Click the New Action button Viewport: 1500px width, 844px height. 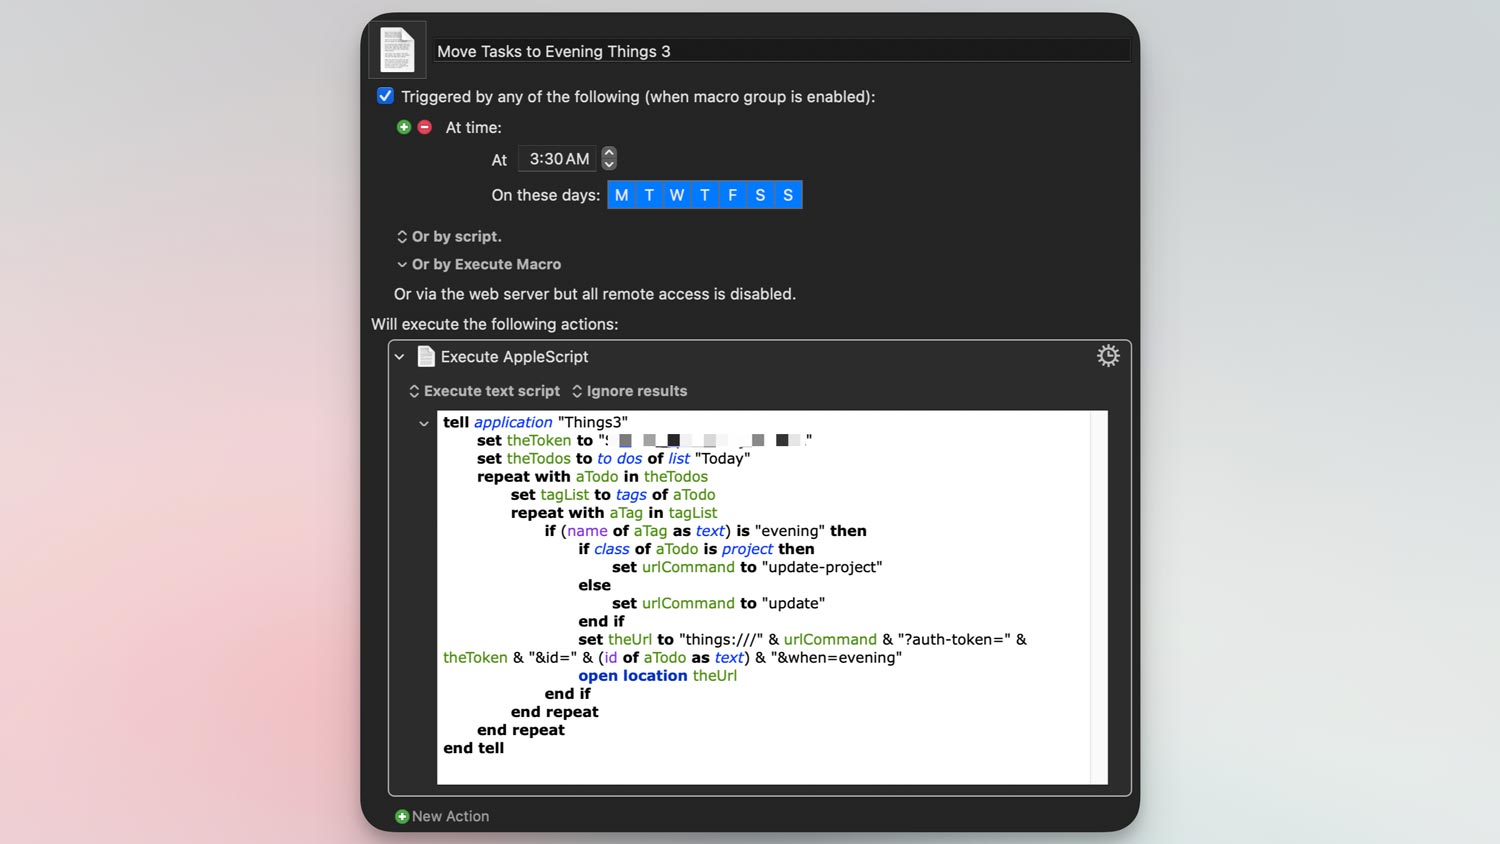tap(442, 816)
